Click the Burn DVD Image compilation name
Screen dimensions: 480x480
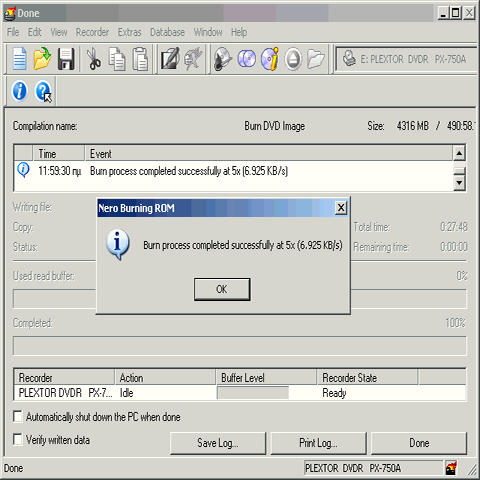pyautogui.click(x=275, y=126)
